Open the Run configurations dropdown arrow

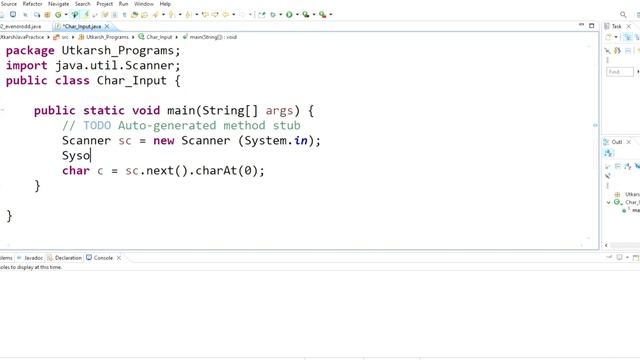297,15
